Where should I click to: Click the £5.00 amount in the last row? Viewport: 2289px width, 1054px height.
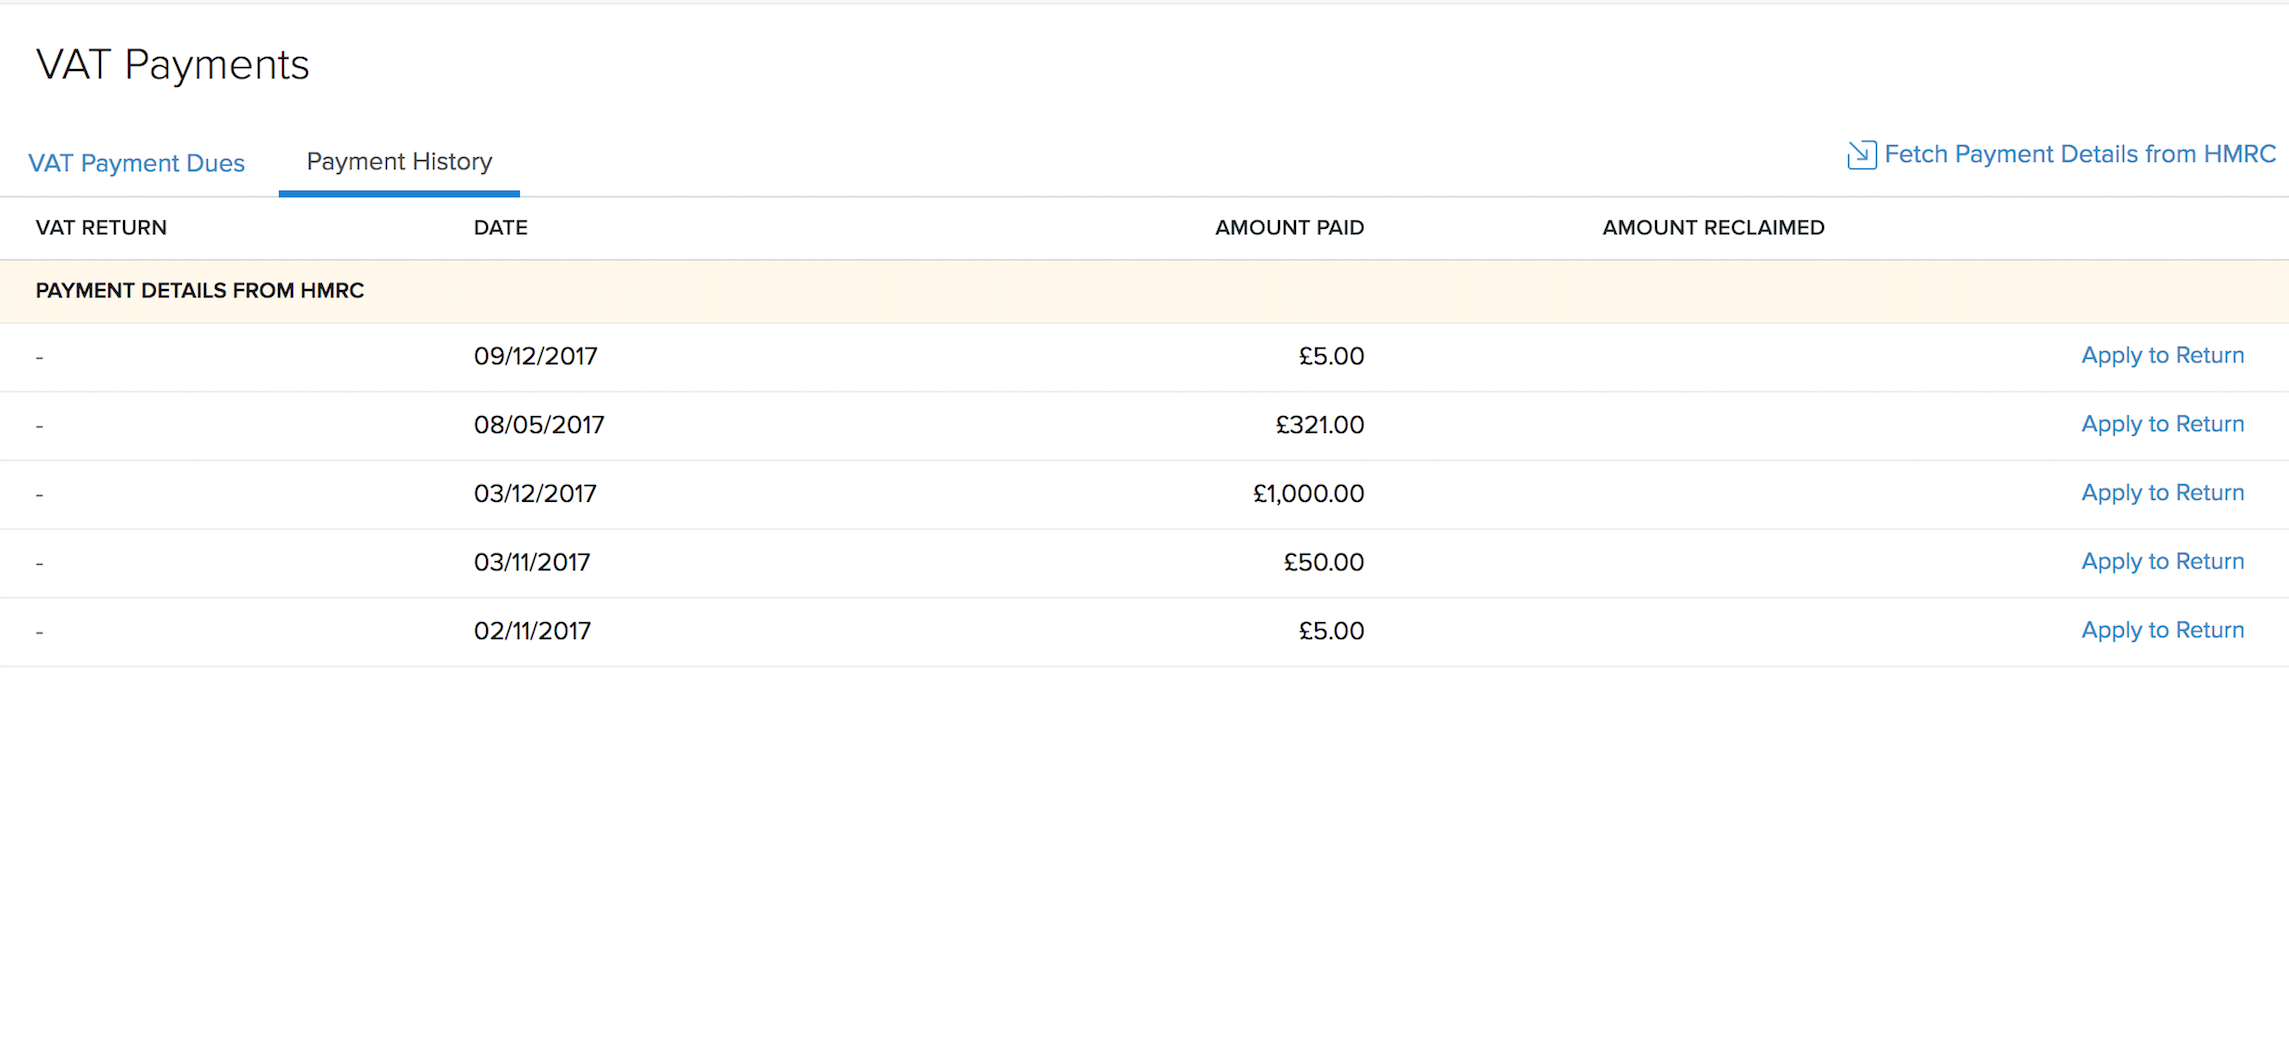tap(1331, 630)
